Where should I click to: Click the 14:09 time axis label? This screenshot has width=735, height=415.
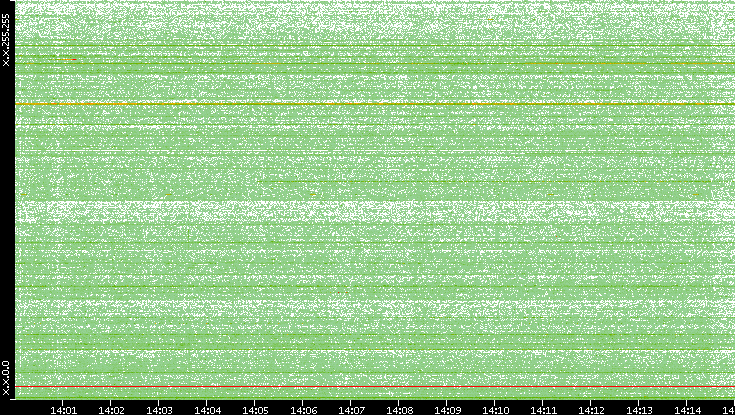(447, 410)
